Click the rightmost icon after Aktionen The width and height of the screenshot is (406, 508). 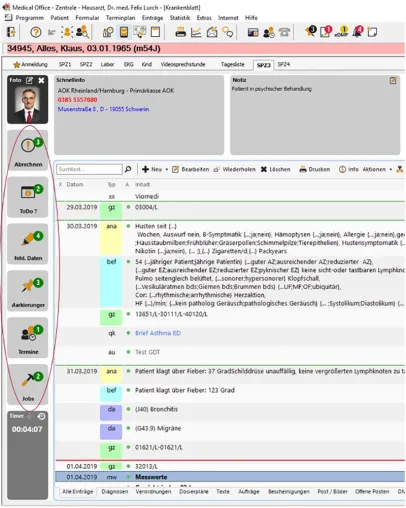click(400, 169)
